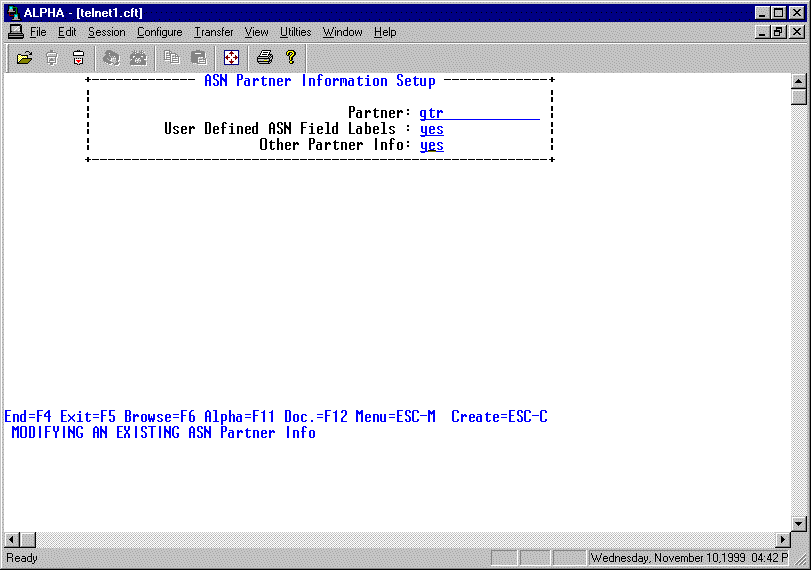
Task: Open the Transfer menu
Action: 213,32
